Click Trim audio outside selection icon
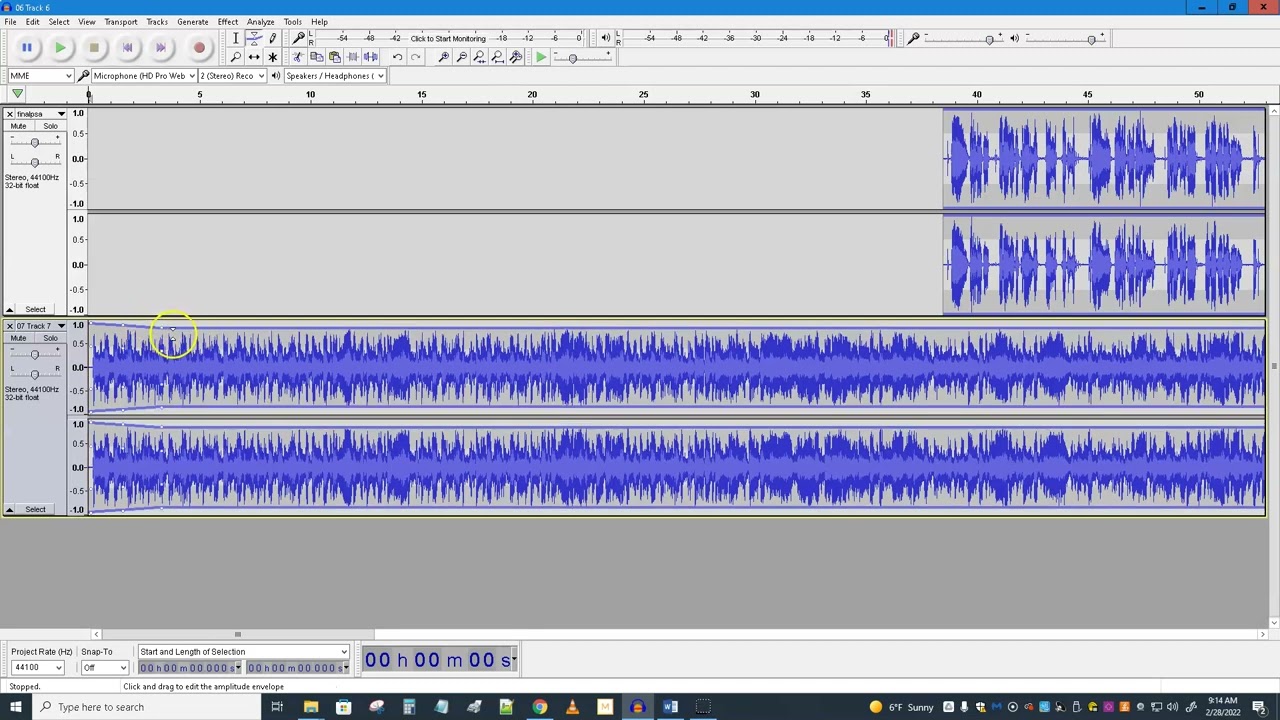 coord(352,57)
